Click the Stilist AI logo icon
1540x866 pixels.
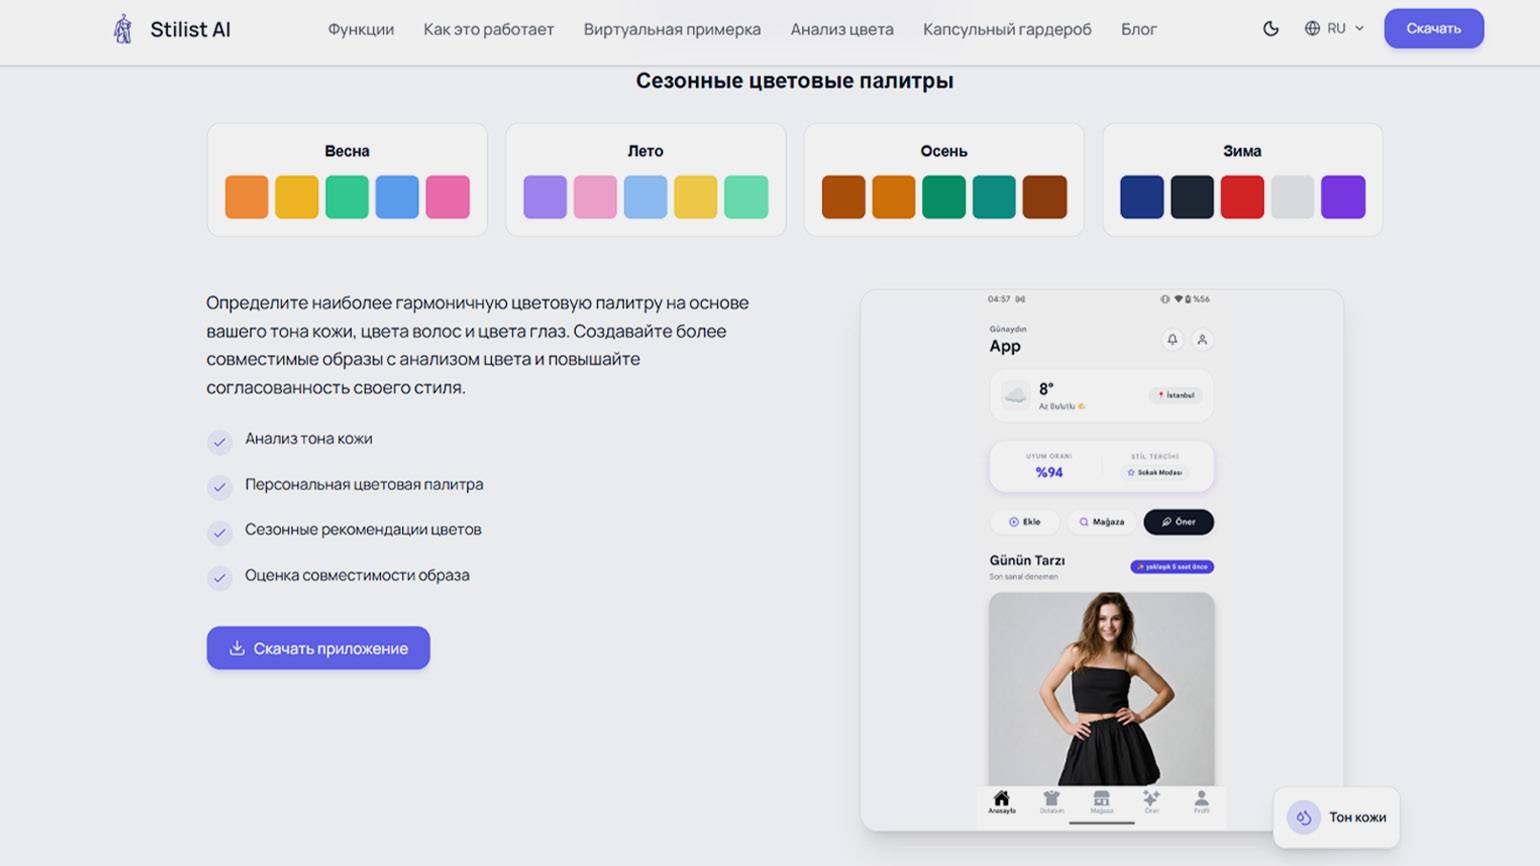pos(122,29)
